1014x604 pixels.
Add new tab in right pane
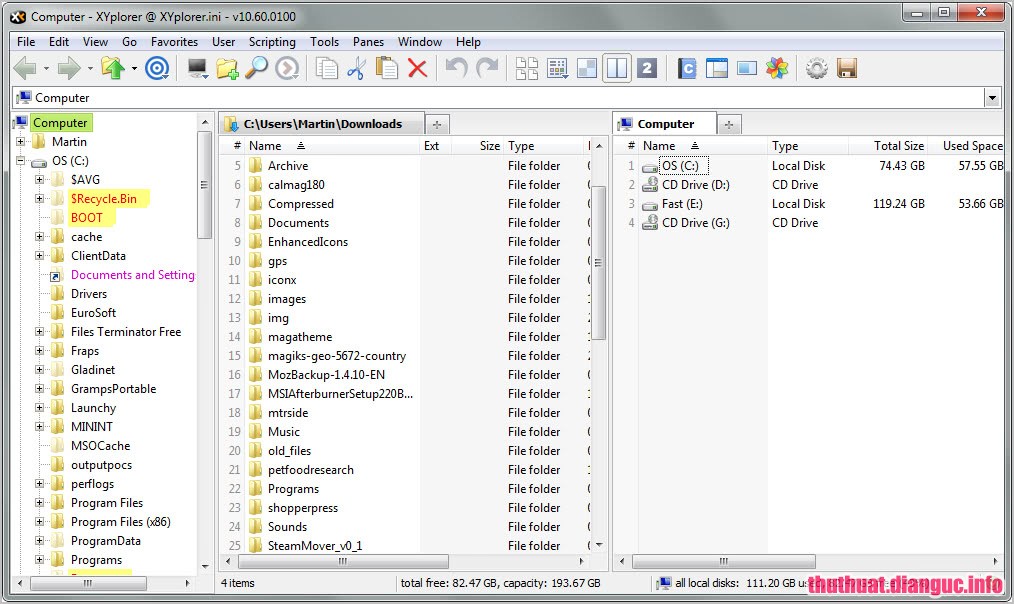(729, 124)
